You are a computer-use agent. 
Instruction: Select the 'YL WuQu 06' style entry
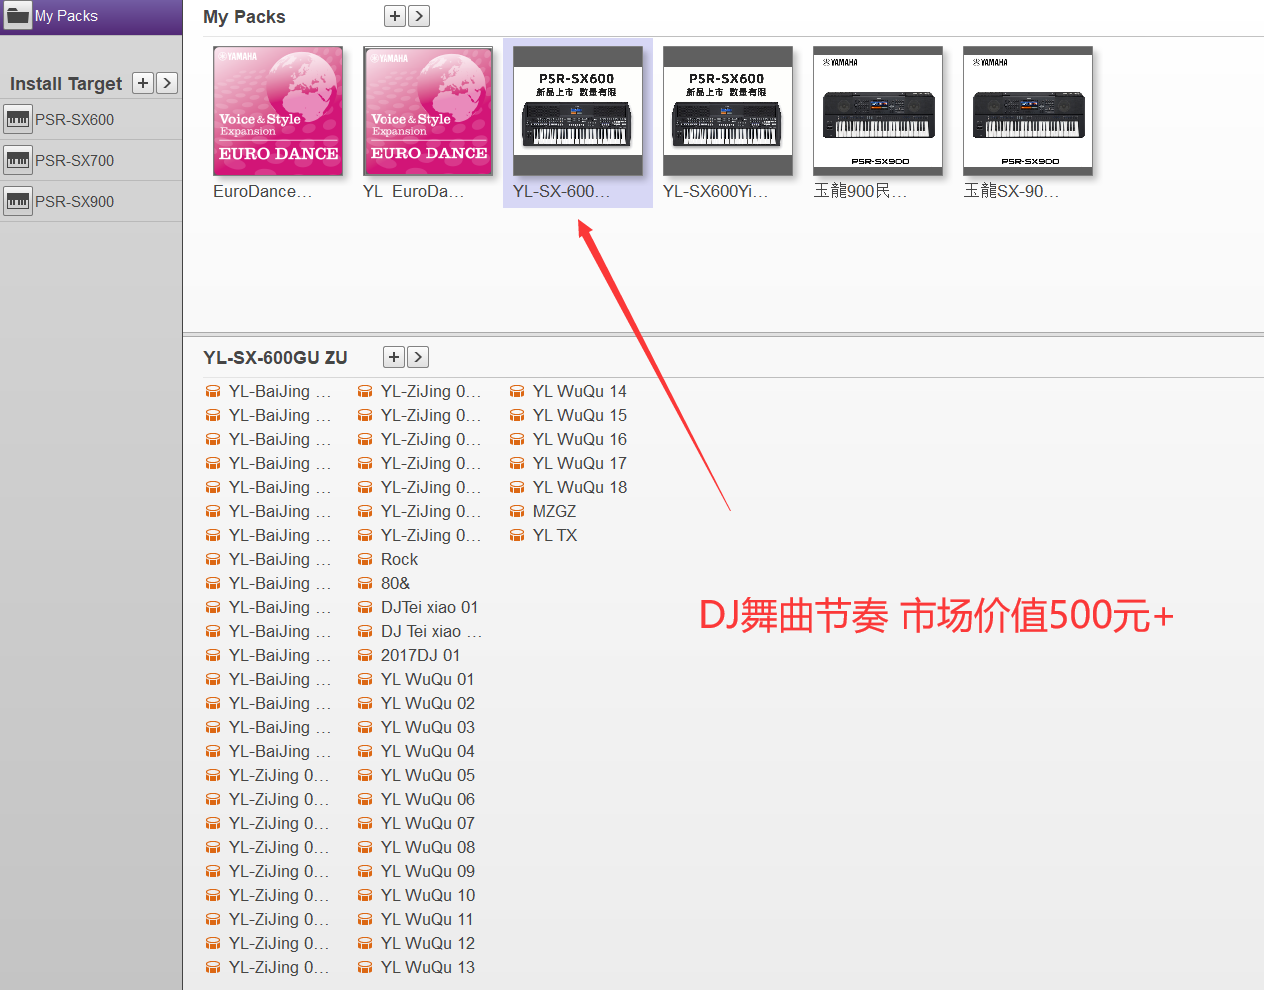428,799
